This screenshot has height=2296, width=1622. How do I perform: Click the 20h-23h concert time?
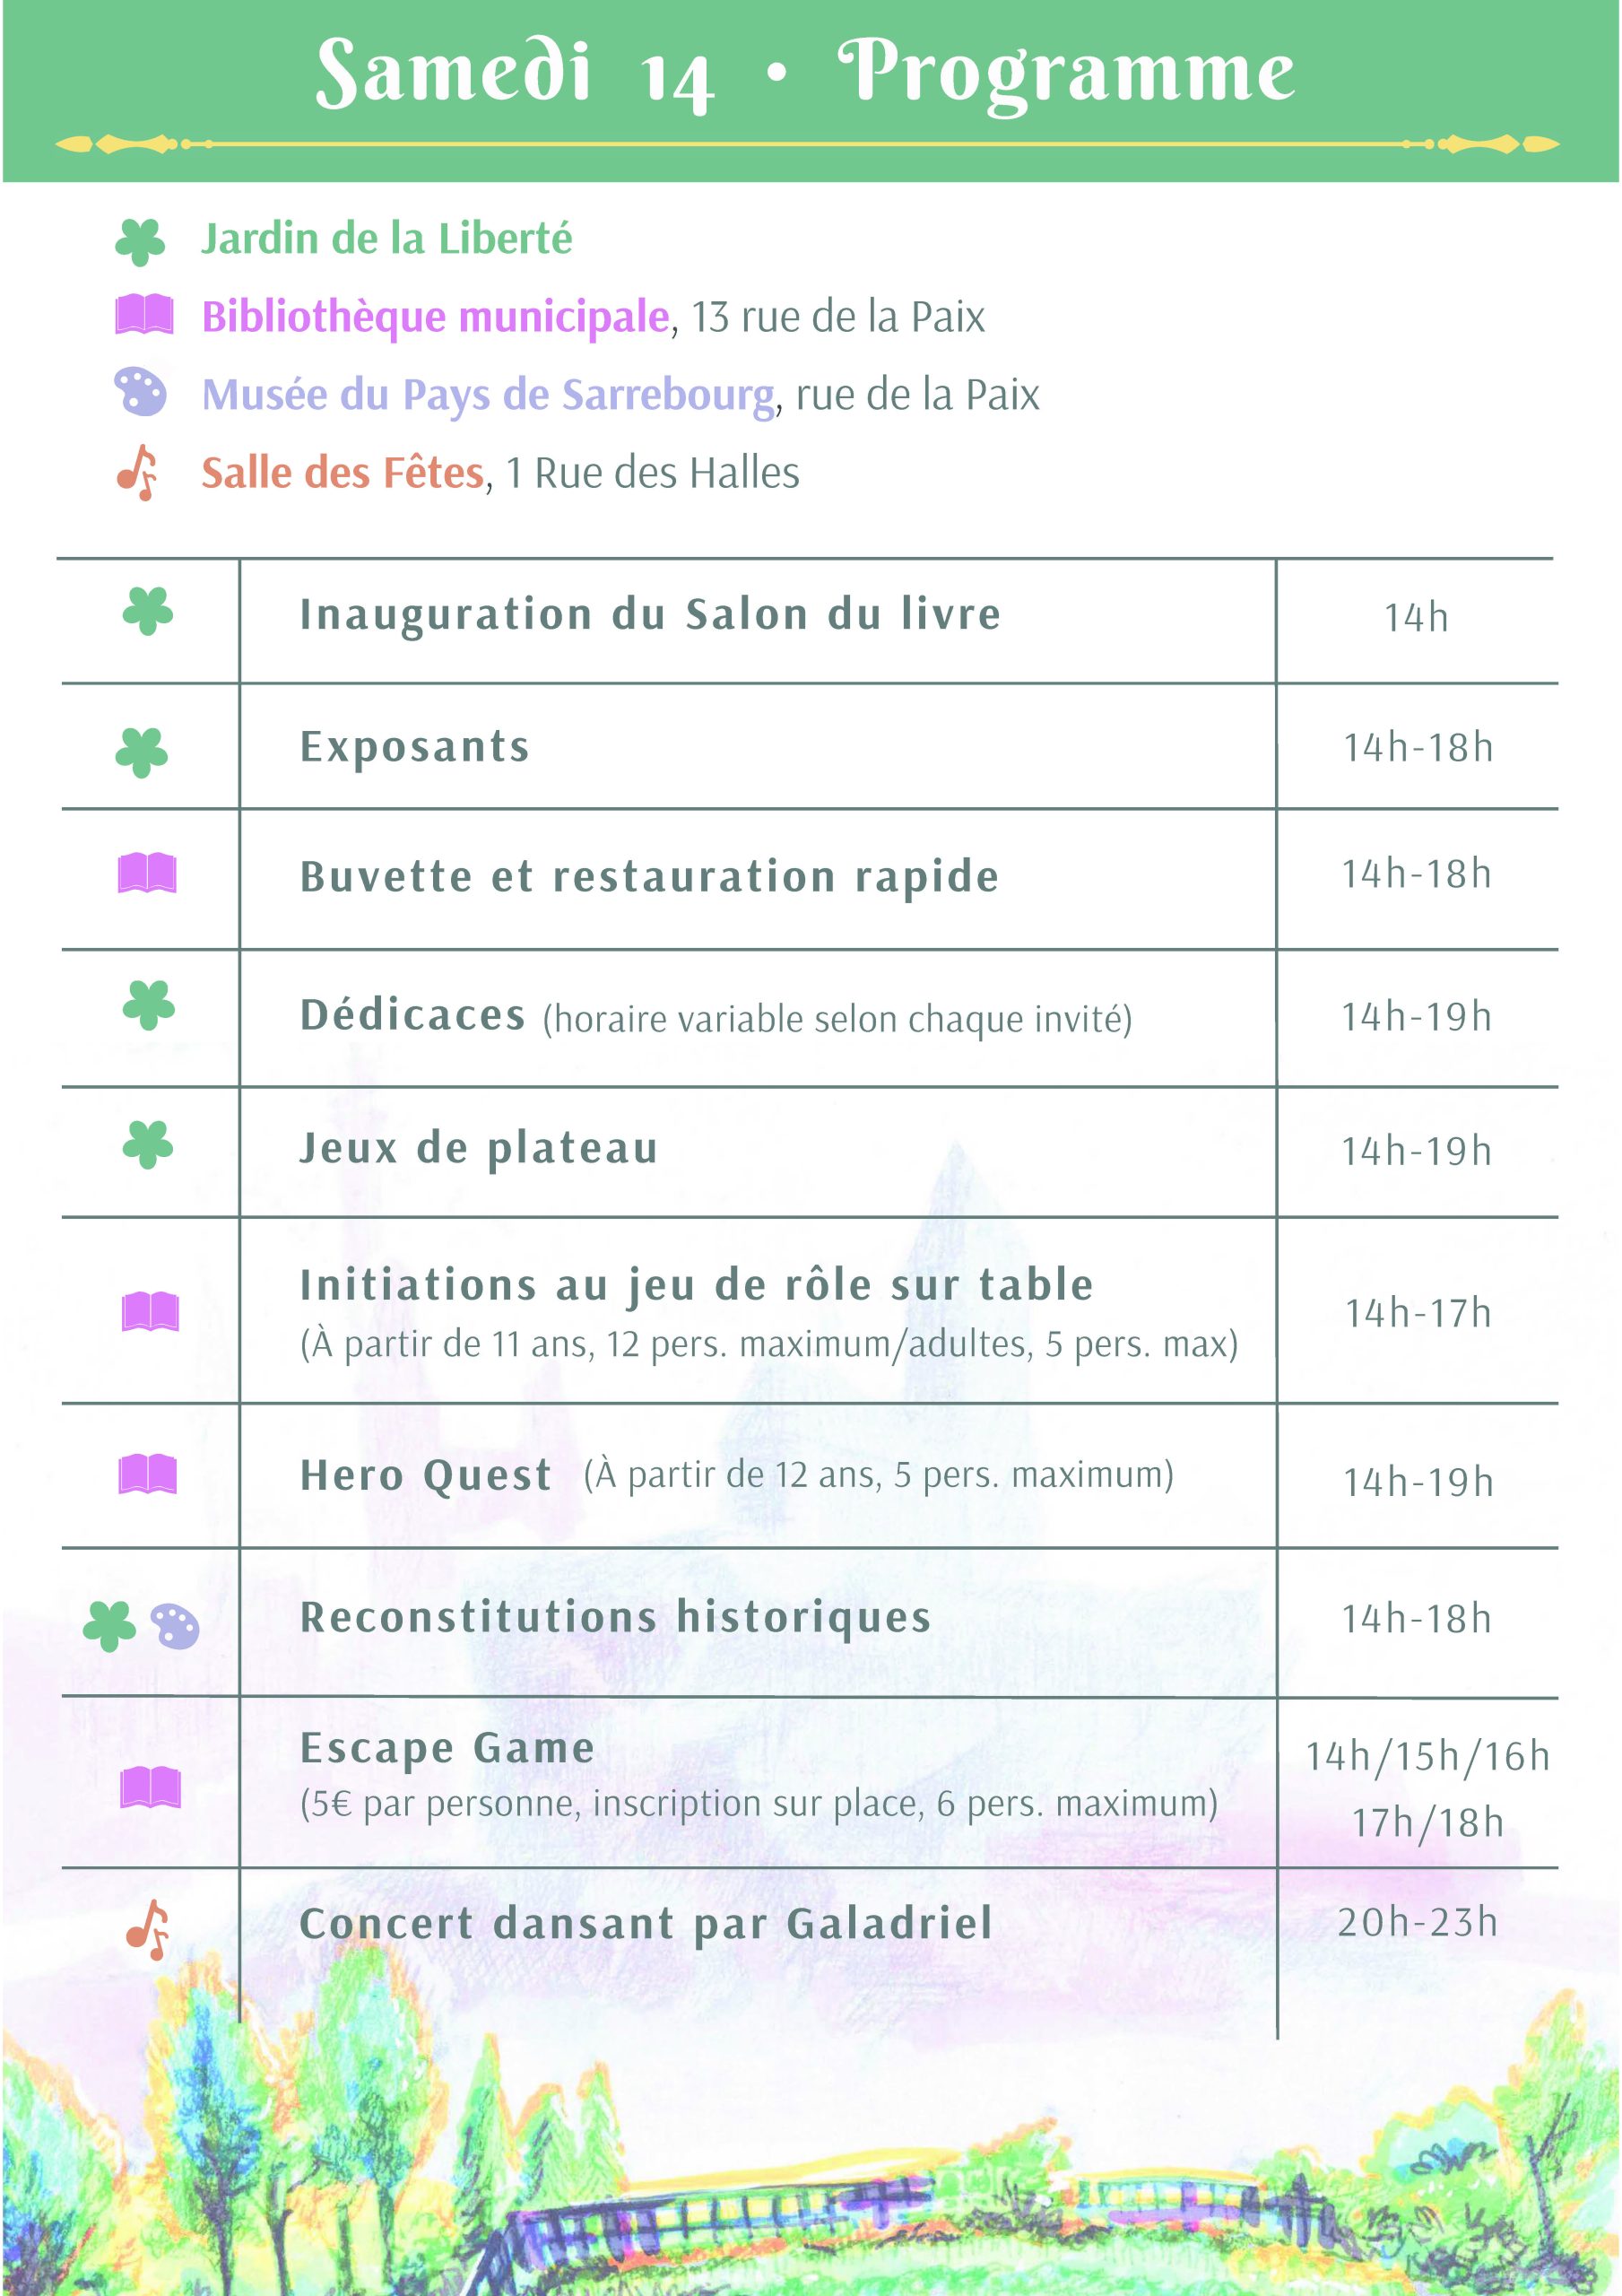coord(1417,1921)
